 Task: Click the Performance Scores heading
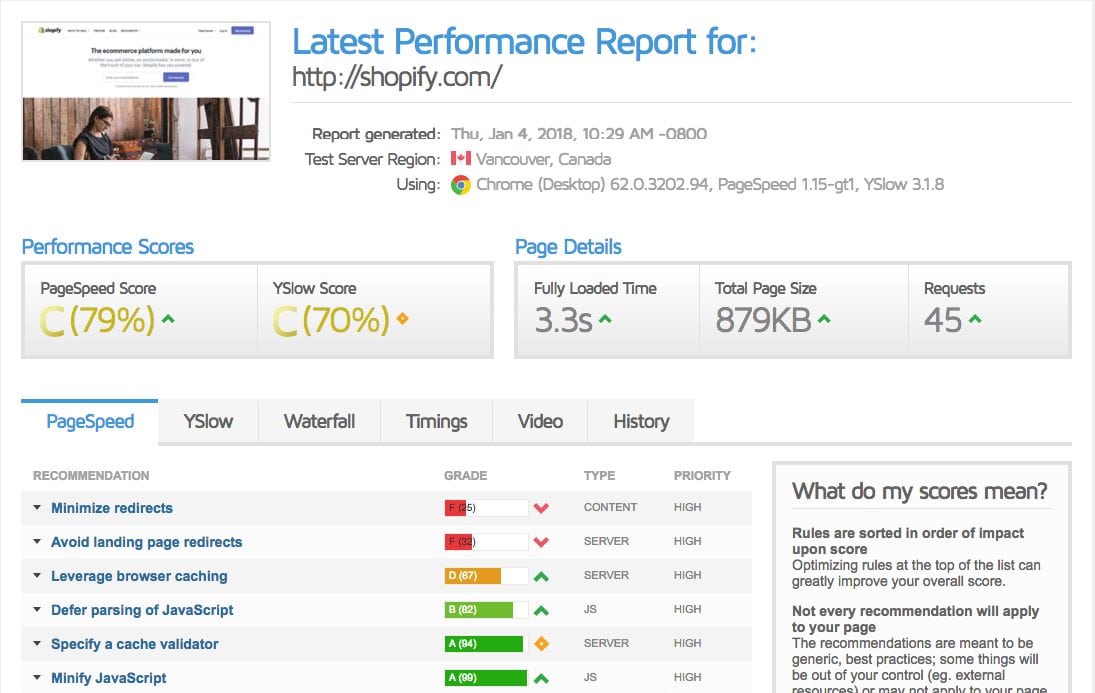(x=108, y=247)
